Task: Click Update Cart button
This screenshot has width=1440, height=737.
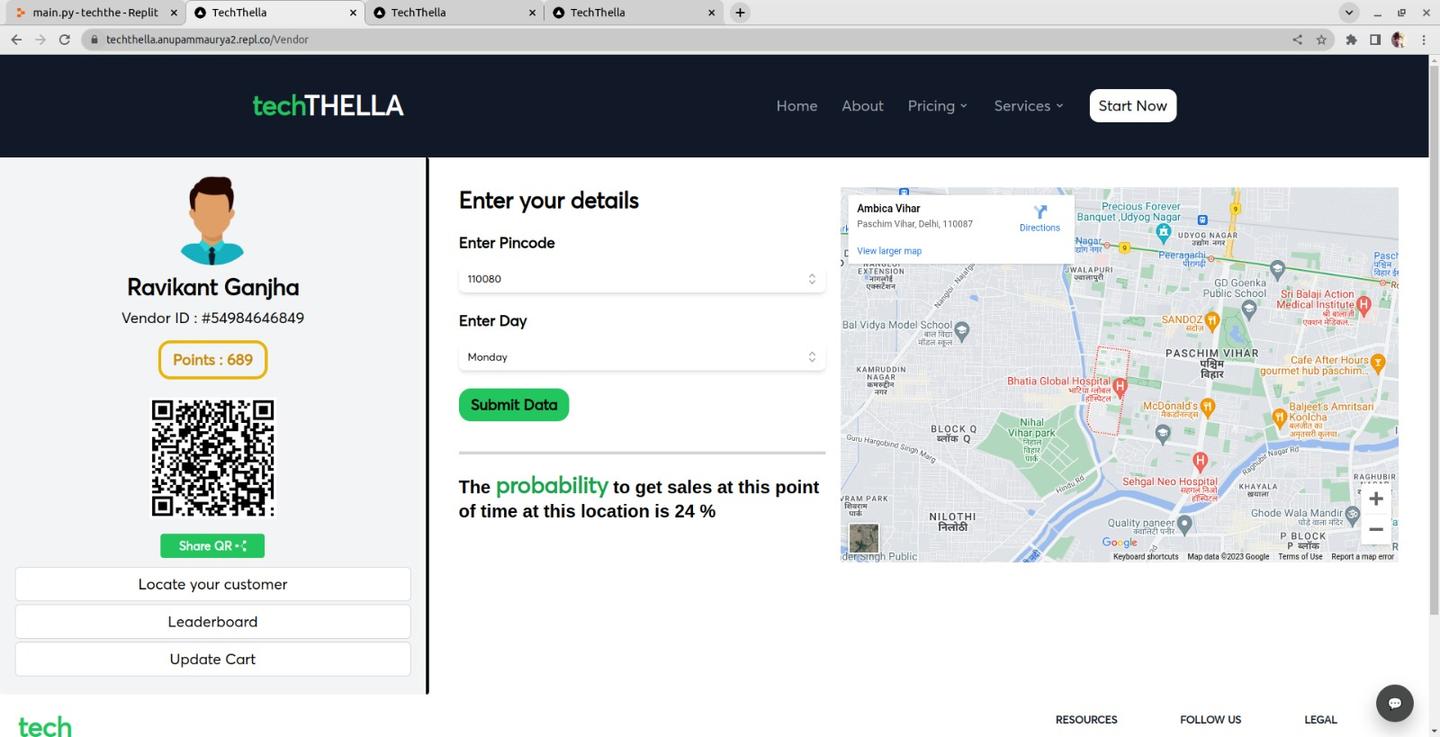Action: pyautogui.click(x=213, y=659)
